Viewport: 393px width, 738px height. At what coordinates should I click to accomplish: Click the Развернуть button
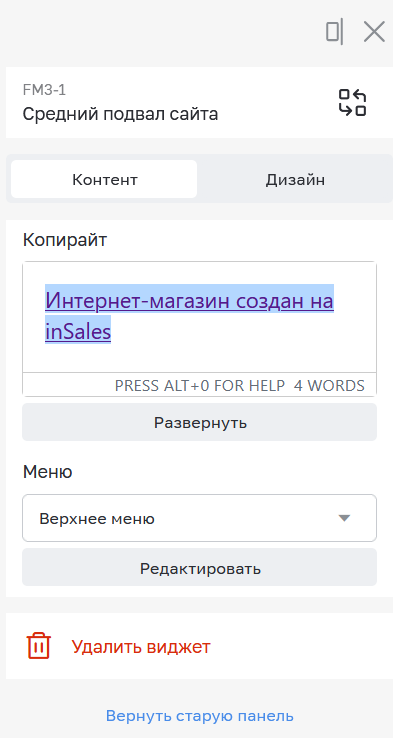200,422
